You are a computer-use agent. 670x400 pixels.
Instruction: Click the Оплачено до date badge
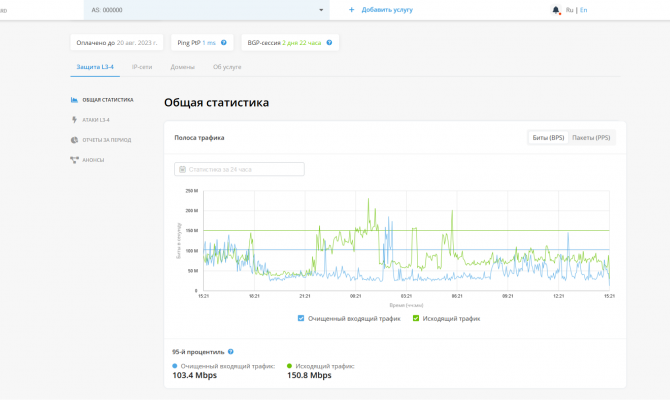pos(117,43)
